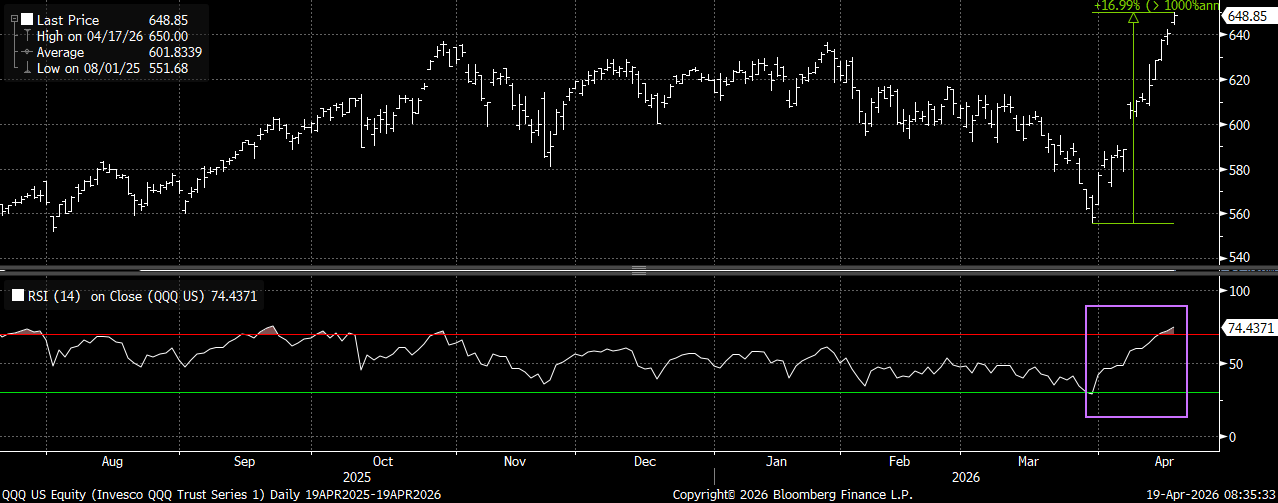
Task: Click the 640 price axis label
Action: 1237,36
